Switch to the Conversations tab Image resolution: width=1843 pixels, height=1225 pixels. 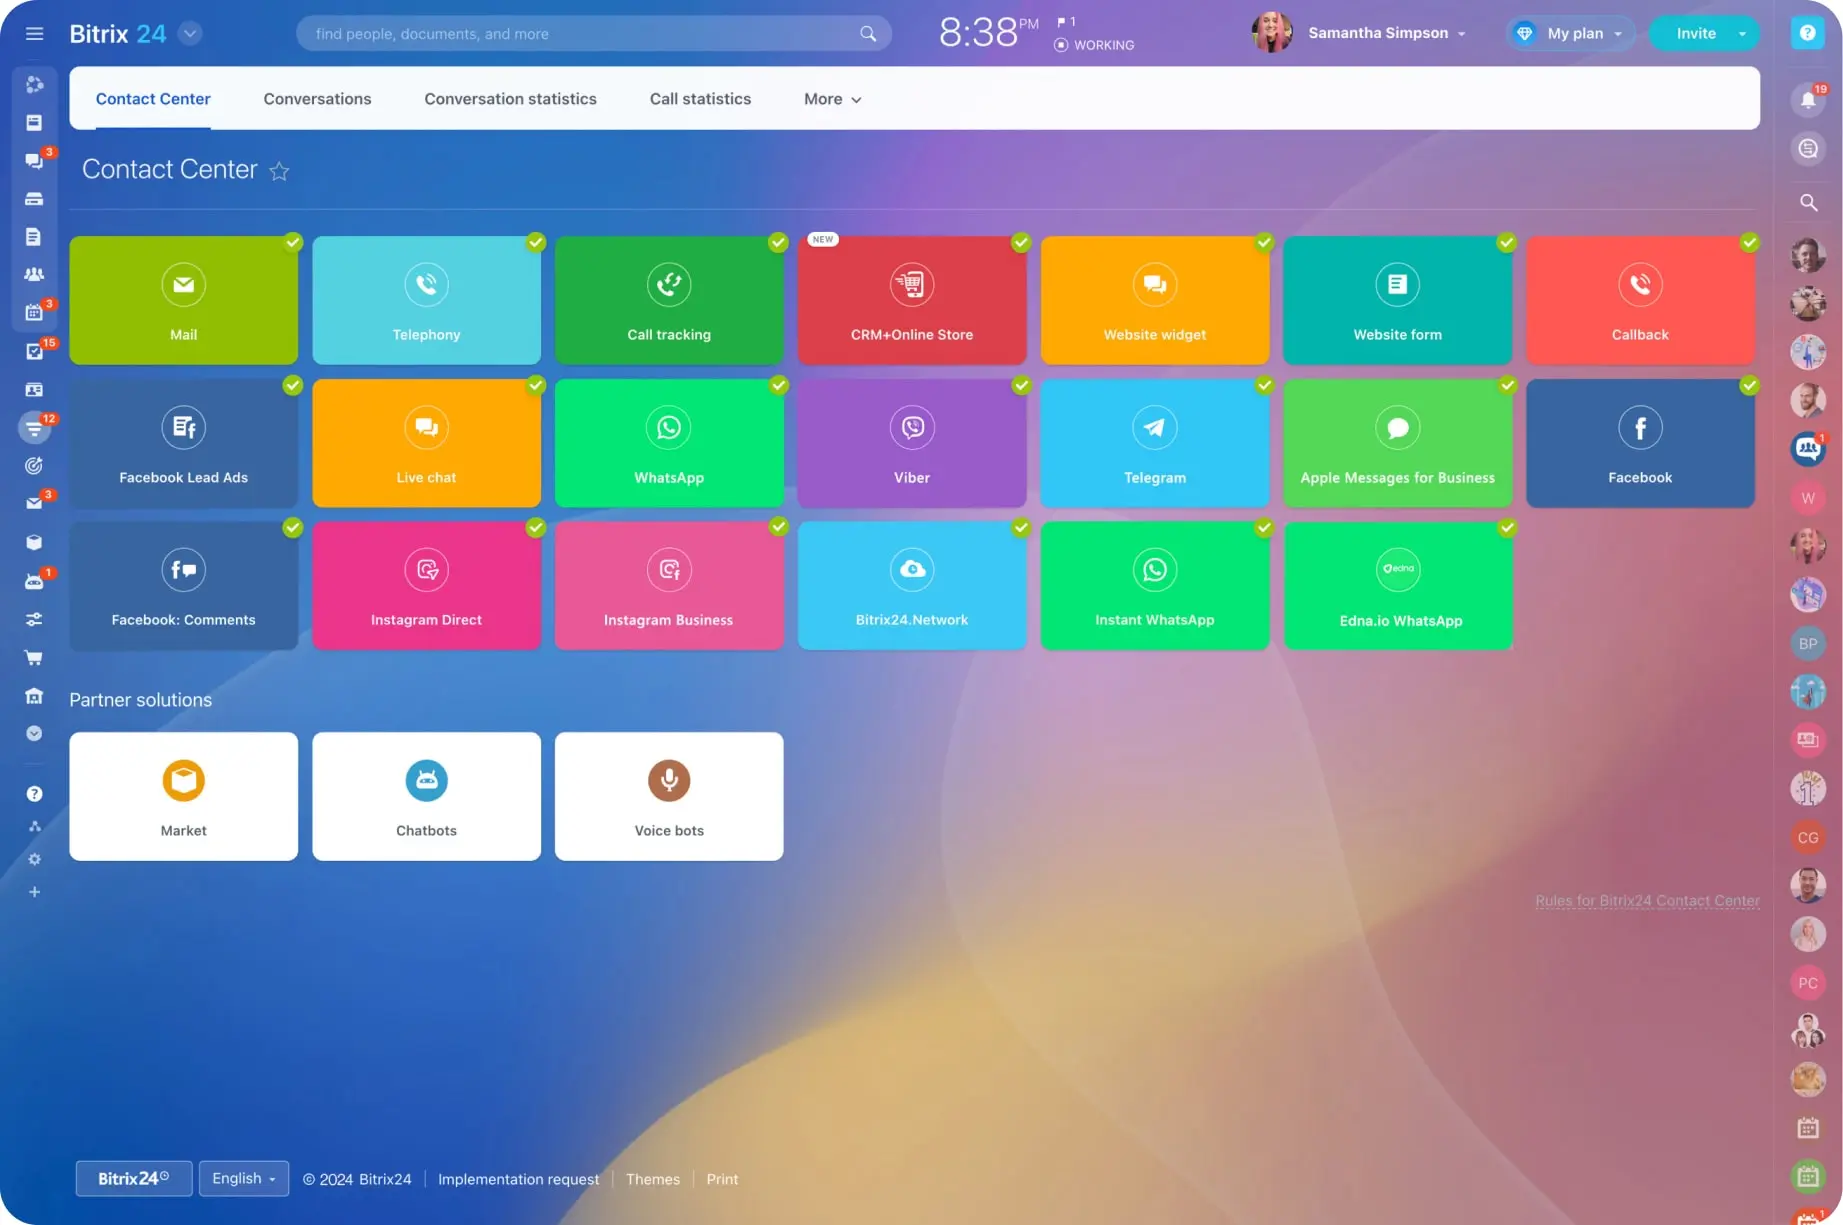coord(317,98)
